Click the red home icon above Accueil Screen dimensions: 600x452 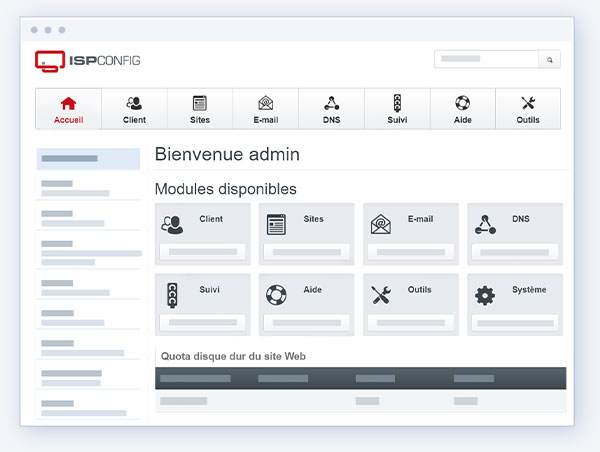tap(68, 103)
